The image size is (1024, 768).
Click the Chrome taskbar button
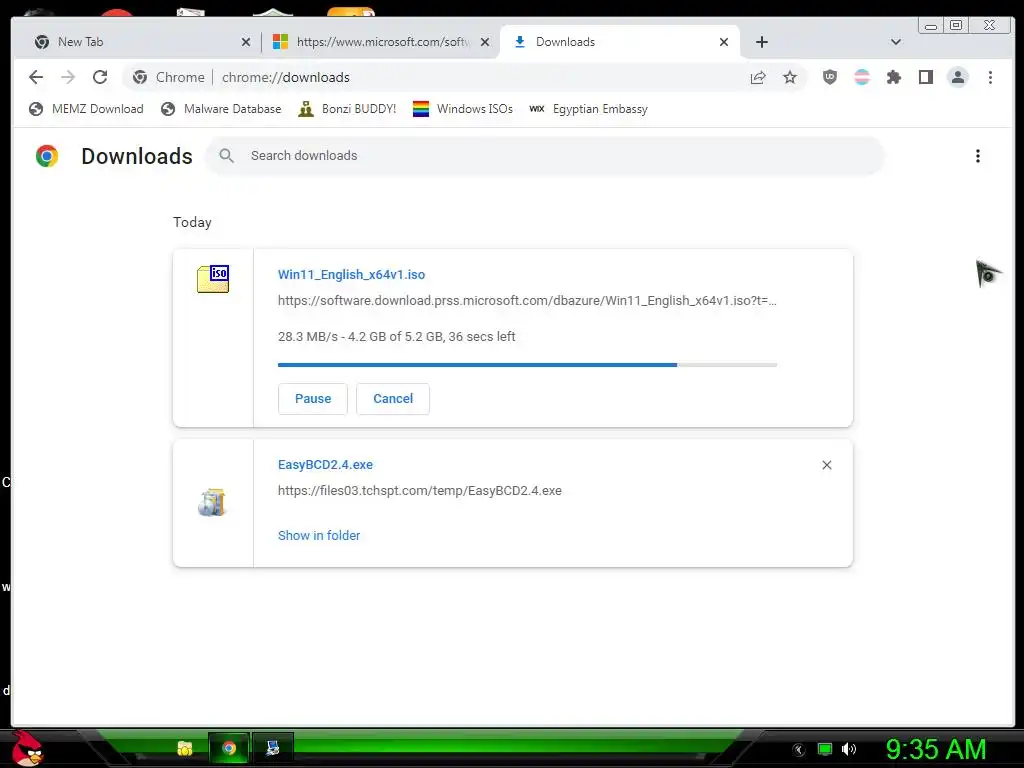click(229, 748)
